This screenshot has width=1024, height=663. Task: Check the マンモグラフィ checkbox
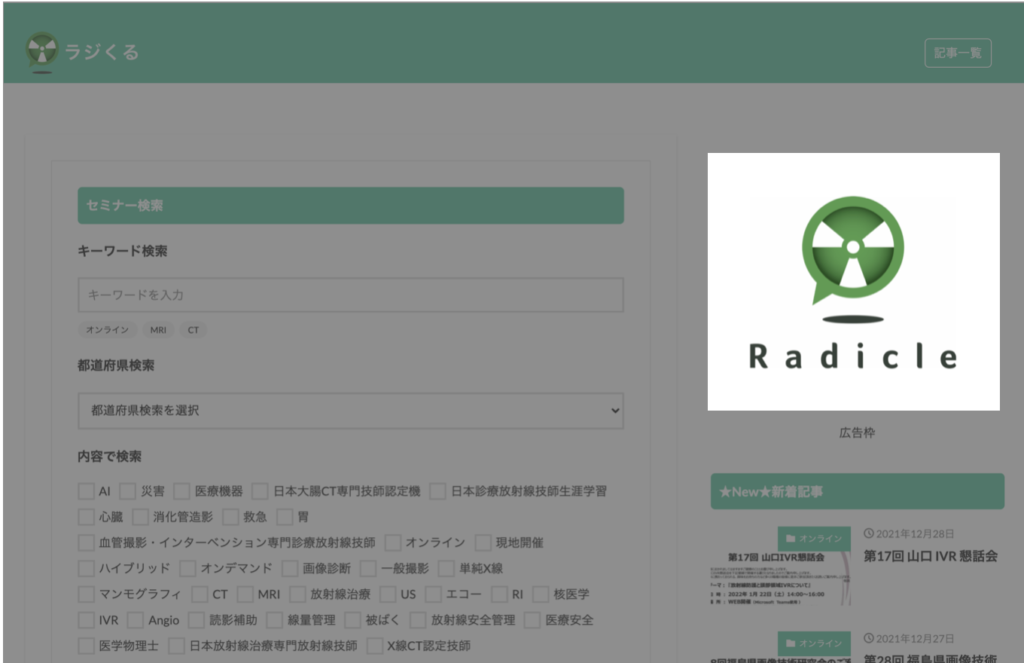point(86,594)
